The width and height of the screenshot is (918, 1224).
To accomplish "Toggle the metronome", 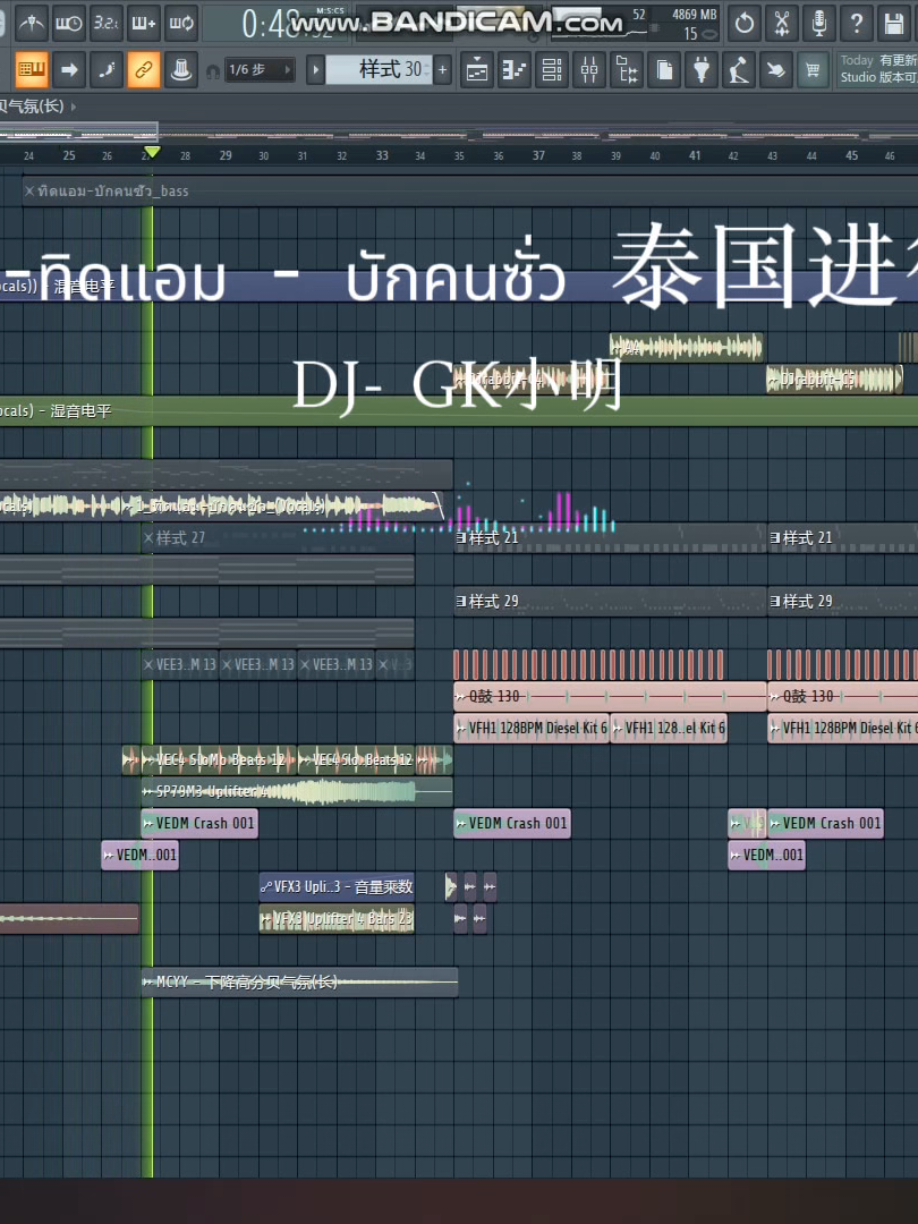I will tap(31, 23).
